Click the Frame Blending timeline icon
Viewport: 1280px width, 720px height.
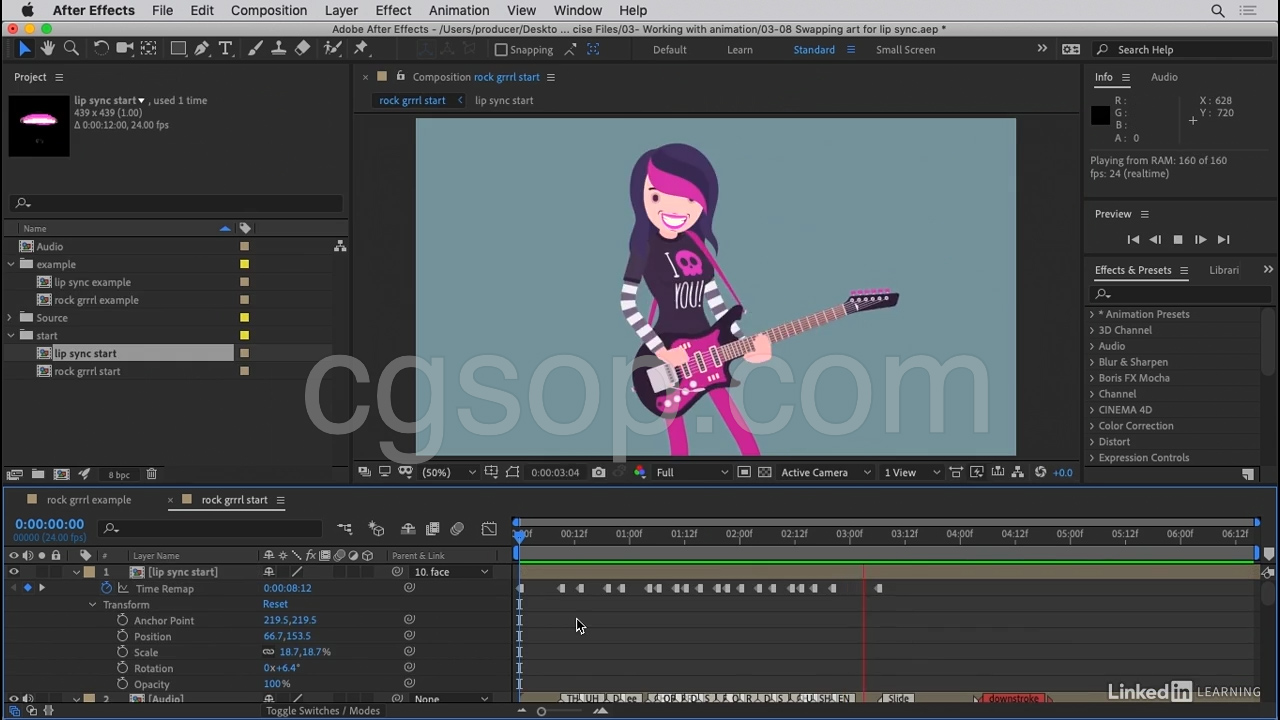(x=433, y=529)
